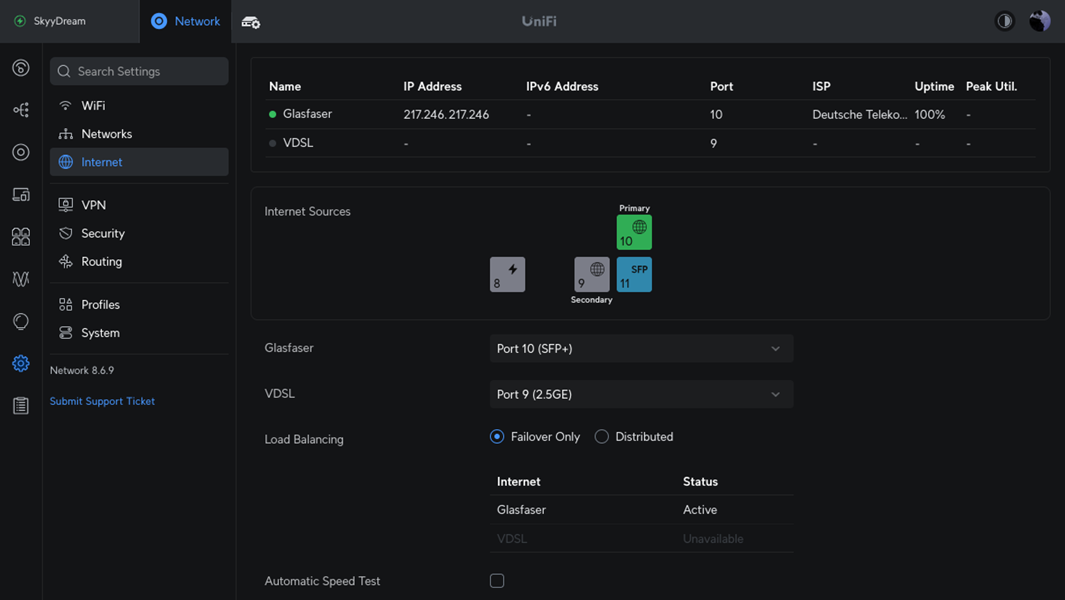Open the VDSL port dropdown
Image resolution: width=1065 pixels, height=600 pixels.
[640, 394]
